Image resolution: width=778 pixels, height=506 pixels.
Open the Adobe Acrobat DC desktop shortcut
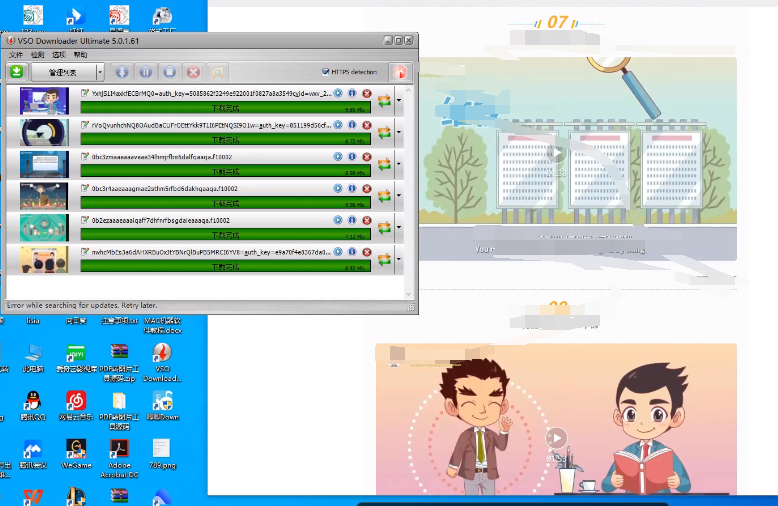point(118,451)
